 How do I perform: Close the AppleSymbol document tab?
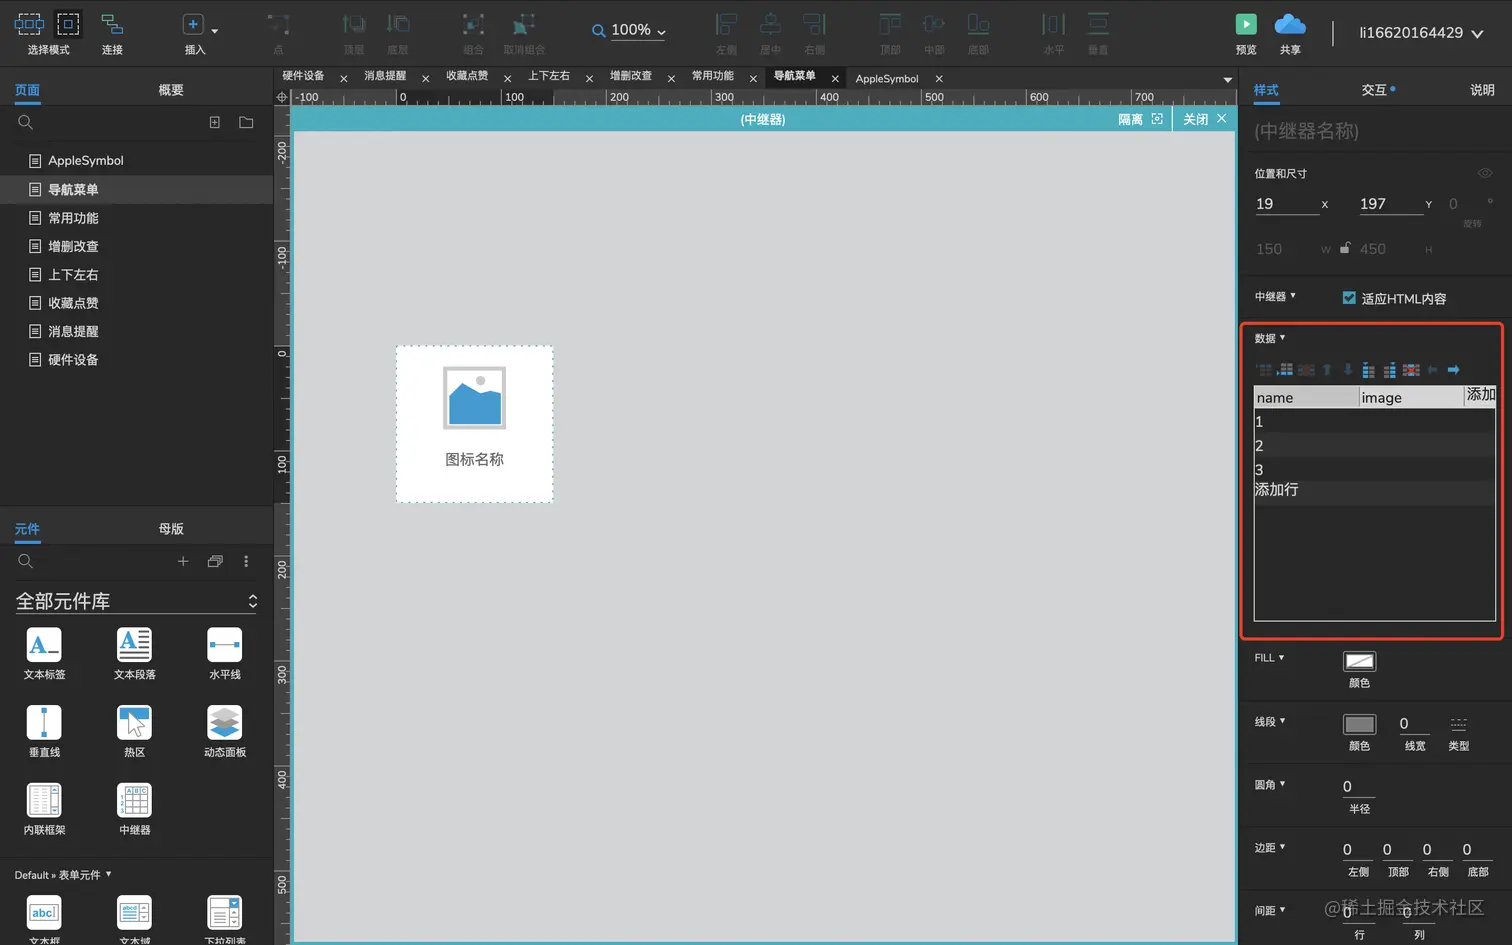[x=939, y=78]
